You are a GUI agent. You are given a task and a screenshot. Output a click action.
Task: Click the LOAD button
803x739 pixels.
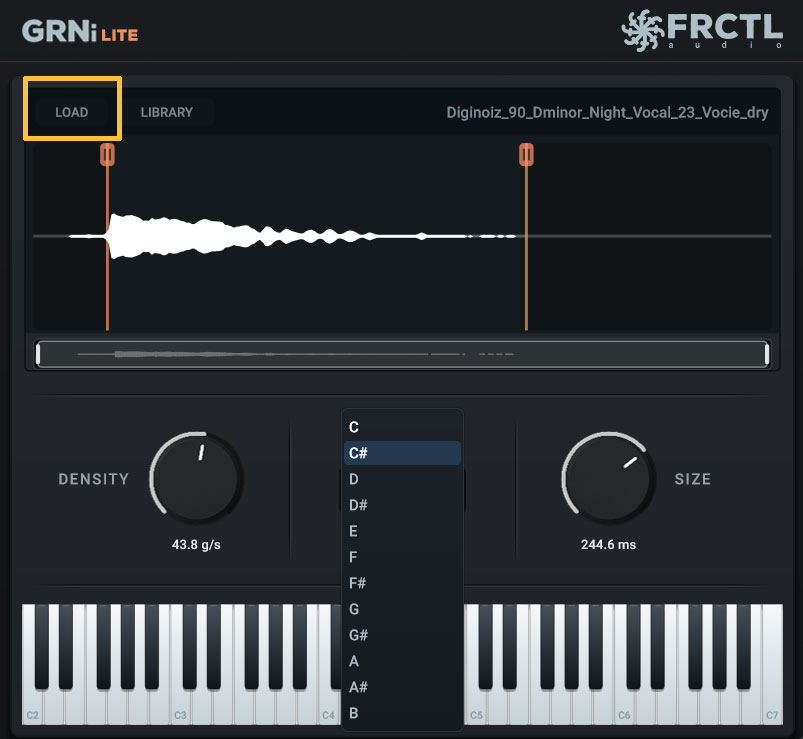72,112
